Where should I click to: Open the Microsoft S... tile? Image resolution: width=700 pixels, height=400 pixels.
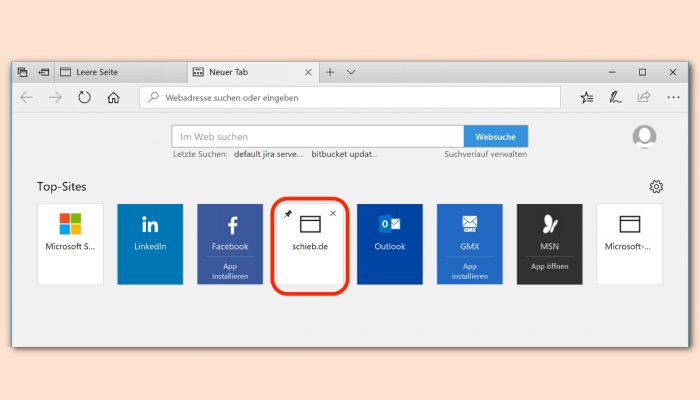tap(71, 244)
